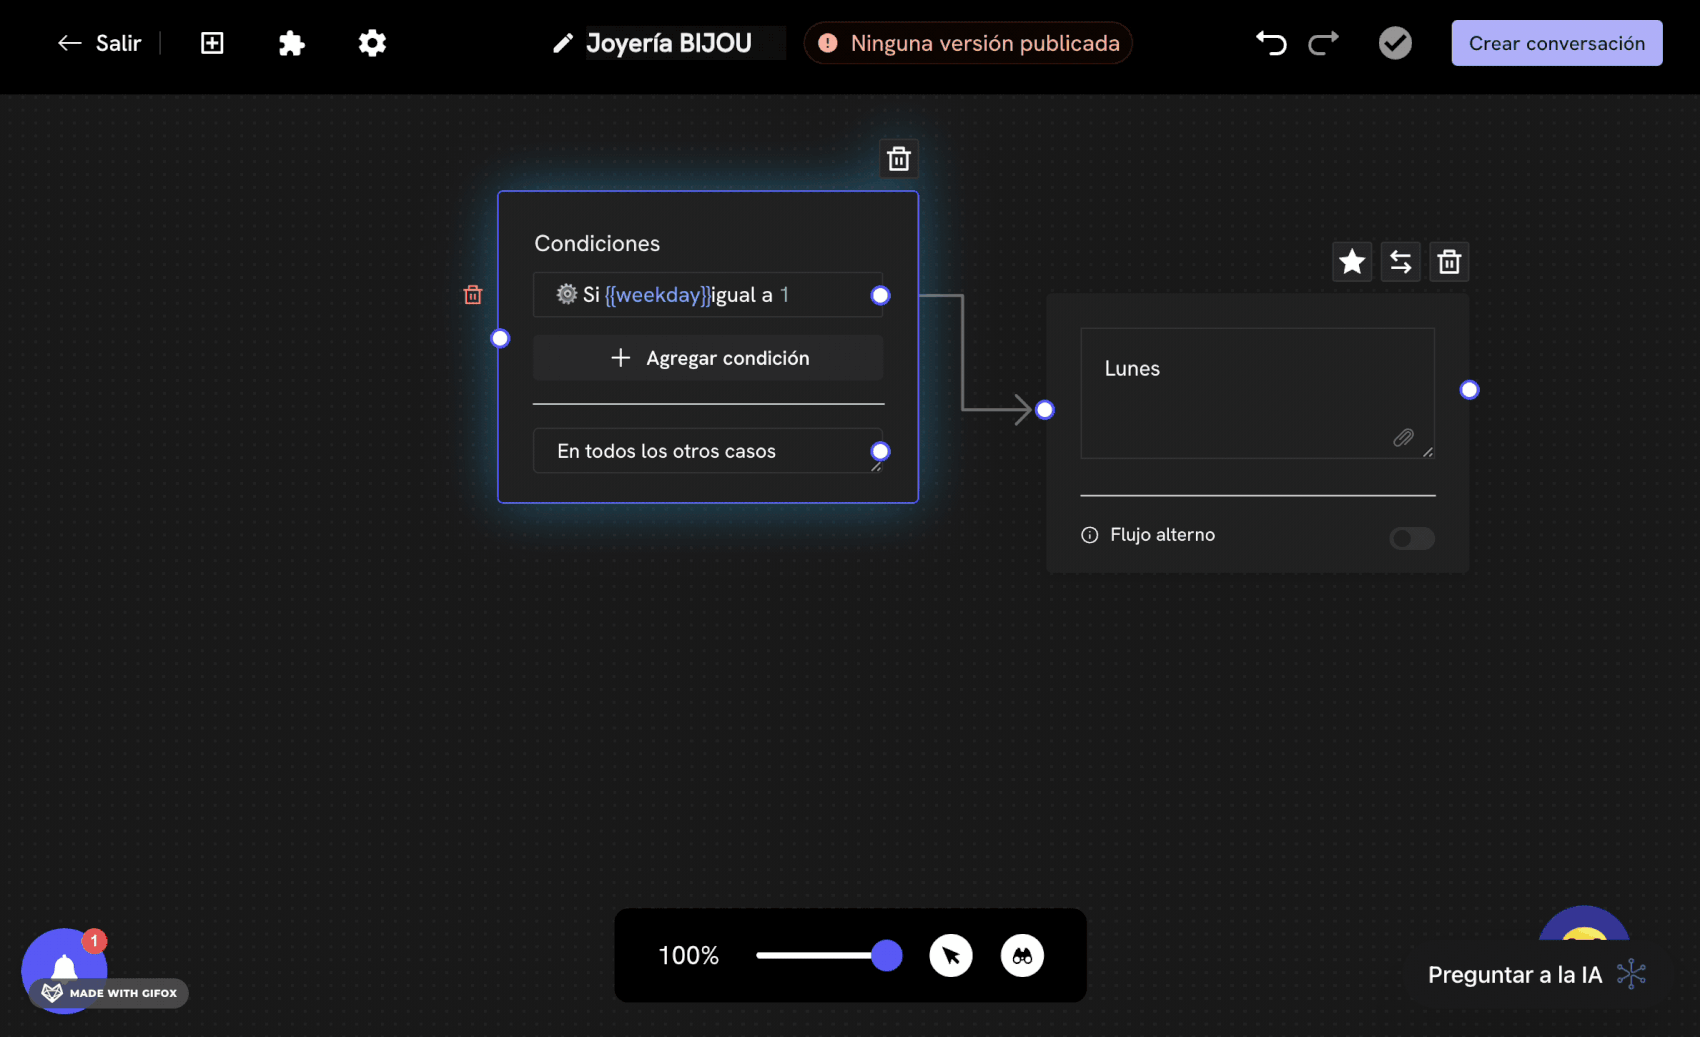This screenshot has height=1037, width=1700.
Task: Select the pointer tool in bottom bar
Action: (951, 955)
